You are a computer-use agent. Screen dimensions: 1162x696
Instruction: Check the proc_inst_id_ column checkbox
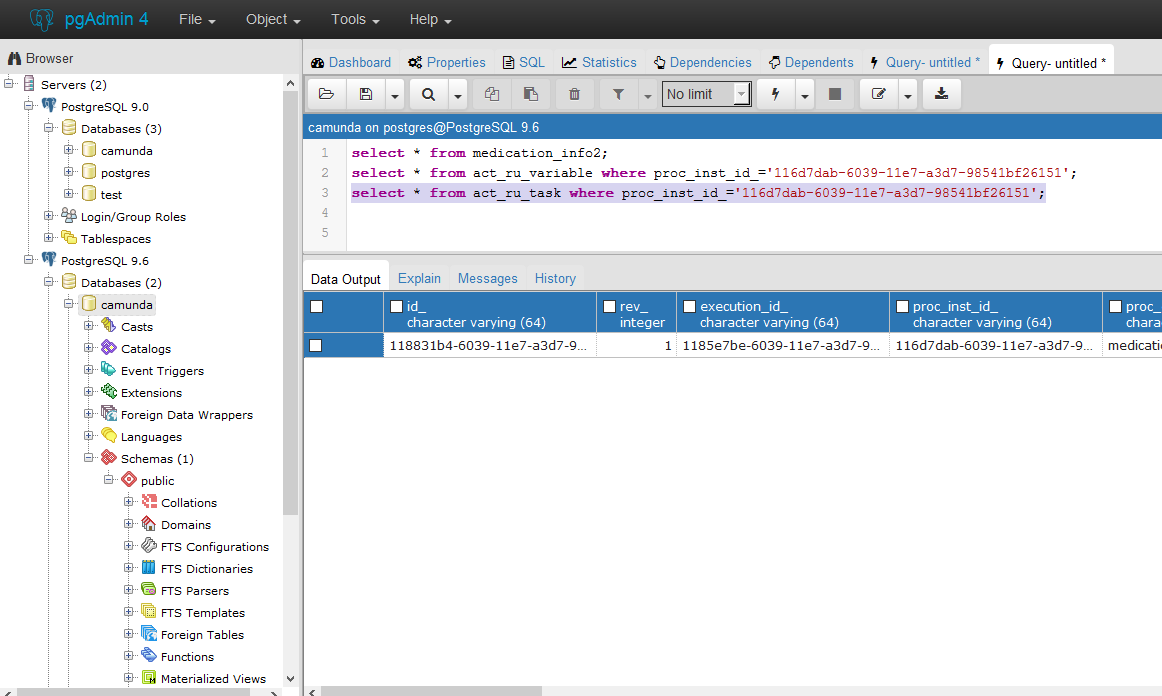click(902, 306)
